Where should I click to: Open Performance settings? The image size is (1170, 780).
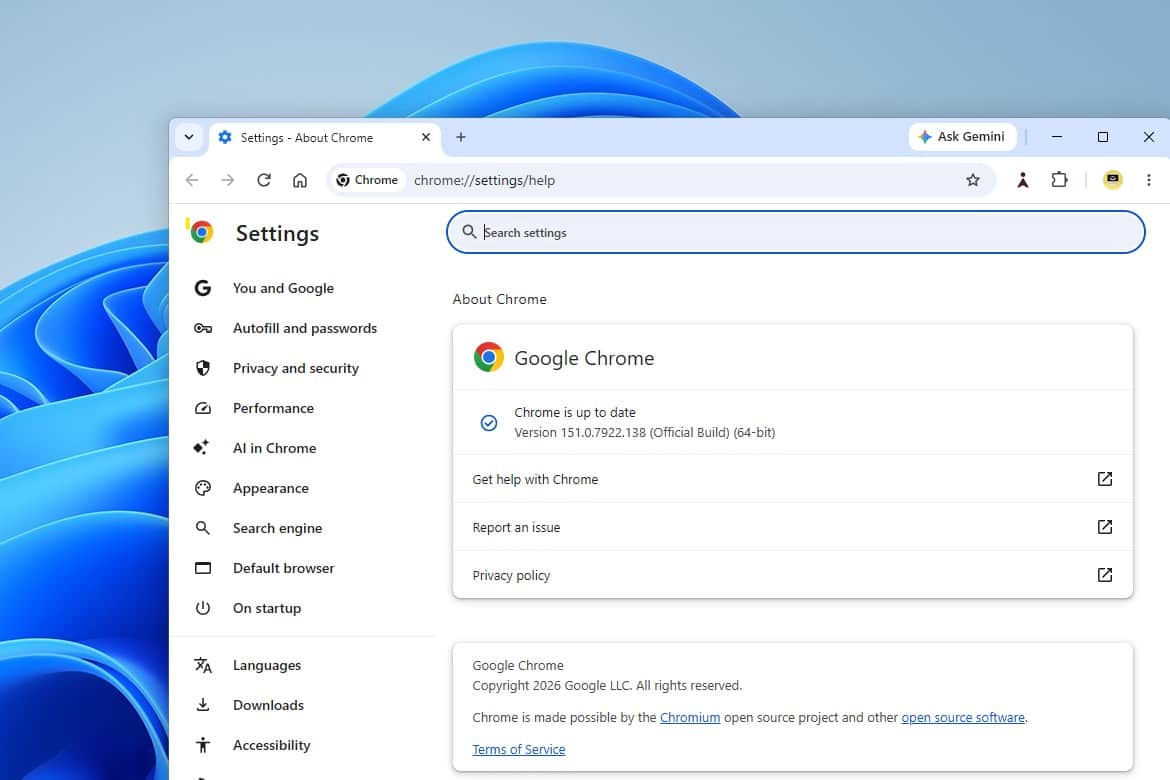(x=273, y=408)
